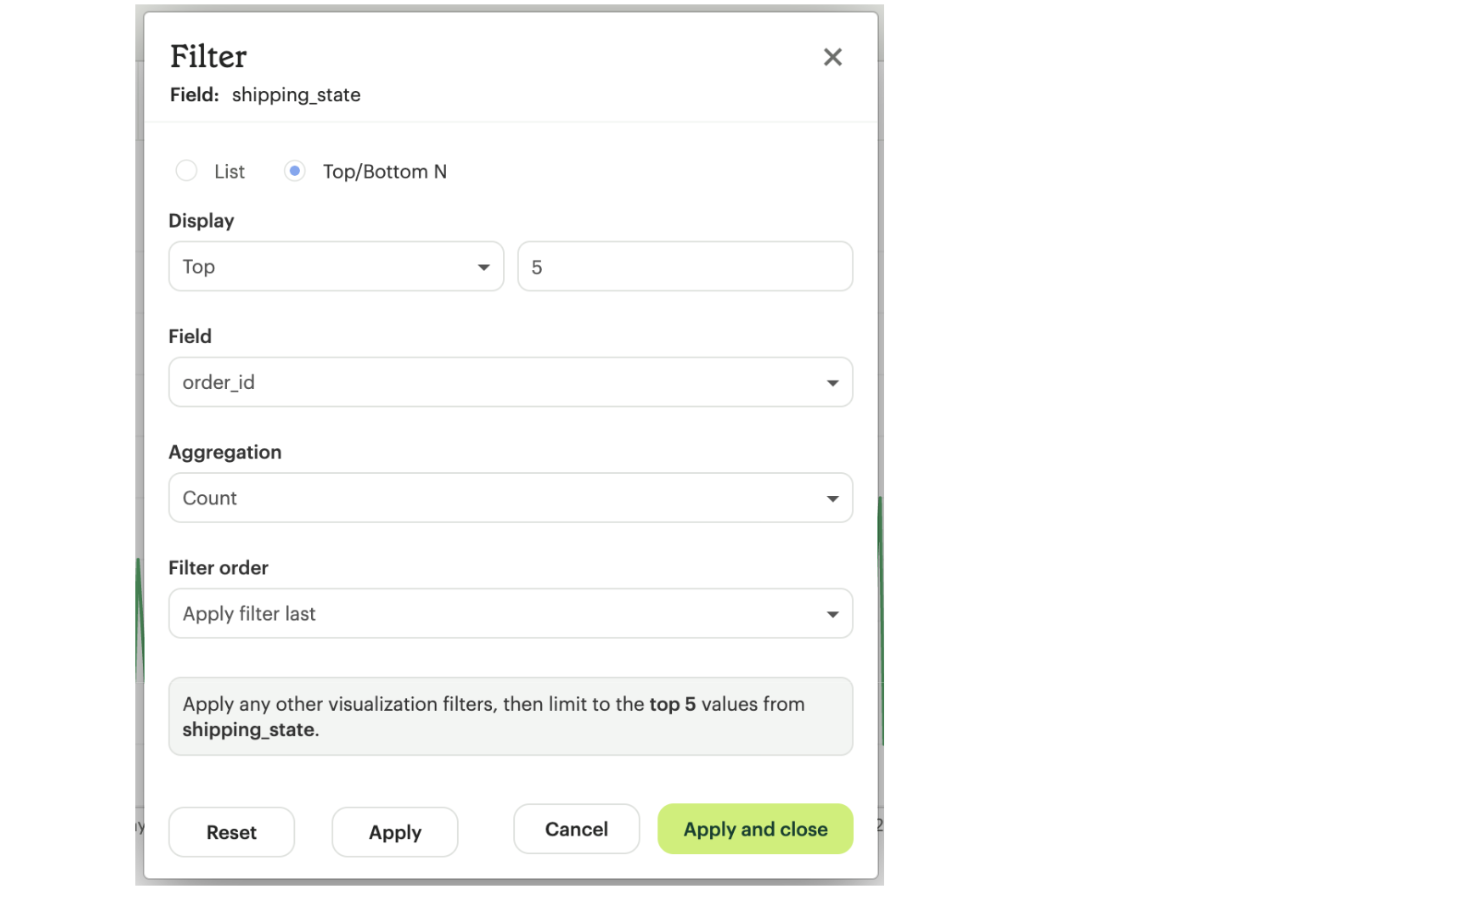Click the Reset button
This screenshot has height=921, width=1464.
click(231, 832)
